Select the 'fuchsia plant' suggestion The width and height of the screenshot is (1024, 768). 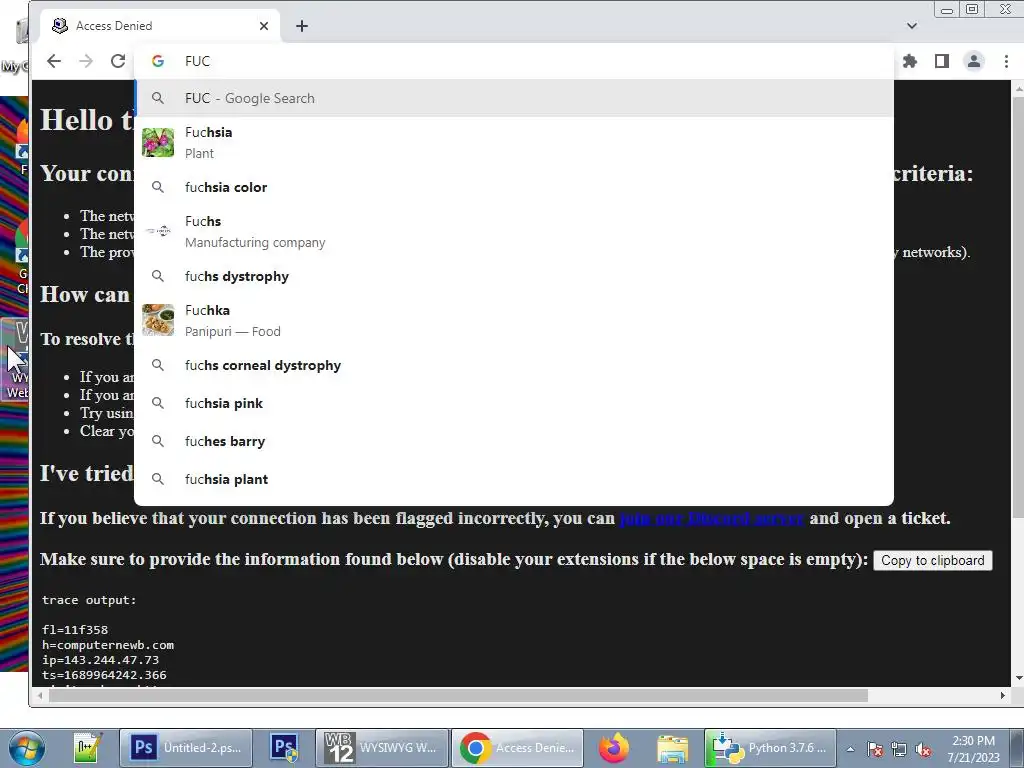513,479
